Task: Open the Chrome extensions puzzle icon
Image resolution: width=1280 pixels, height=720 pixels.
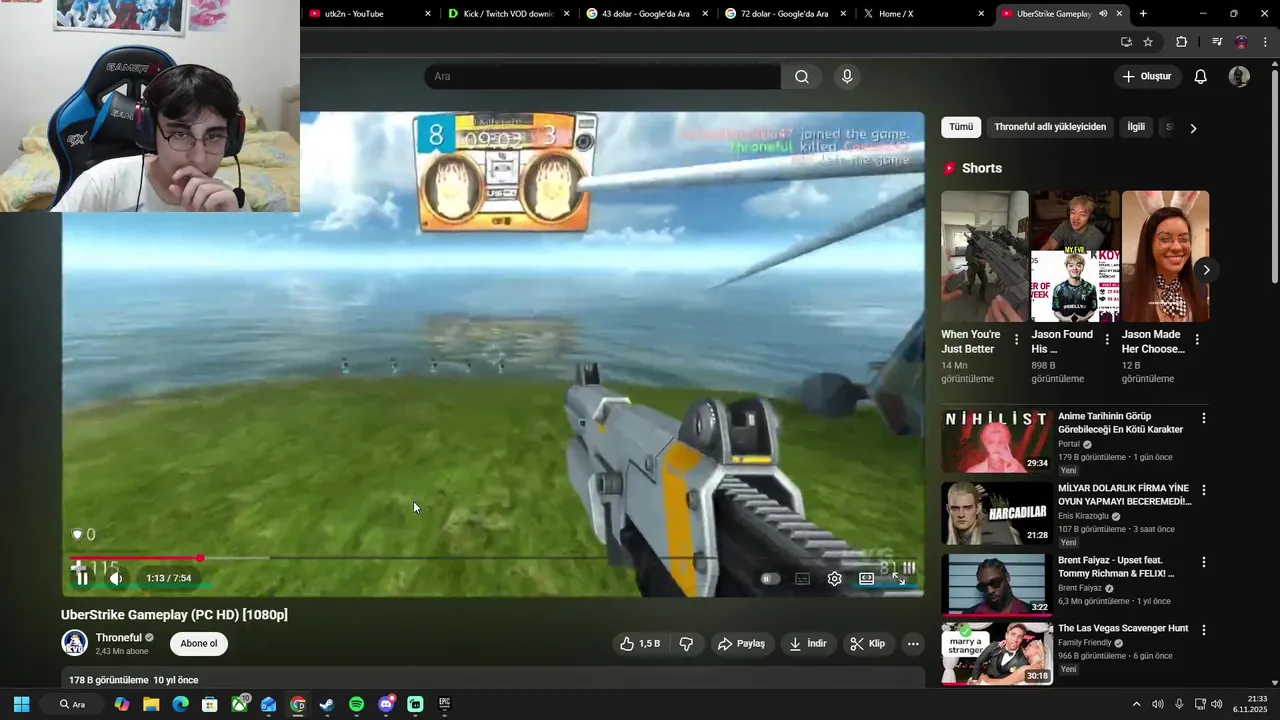Action: click(x=1181, y=42)
